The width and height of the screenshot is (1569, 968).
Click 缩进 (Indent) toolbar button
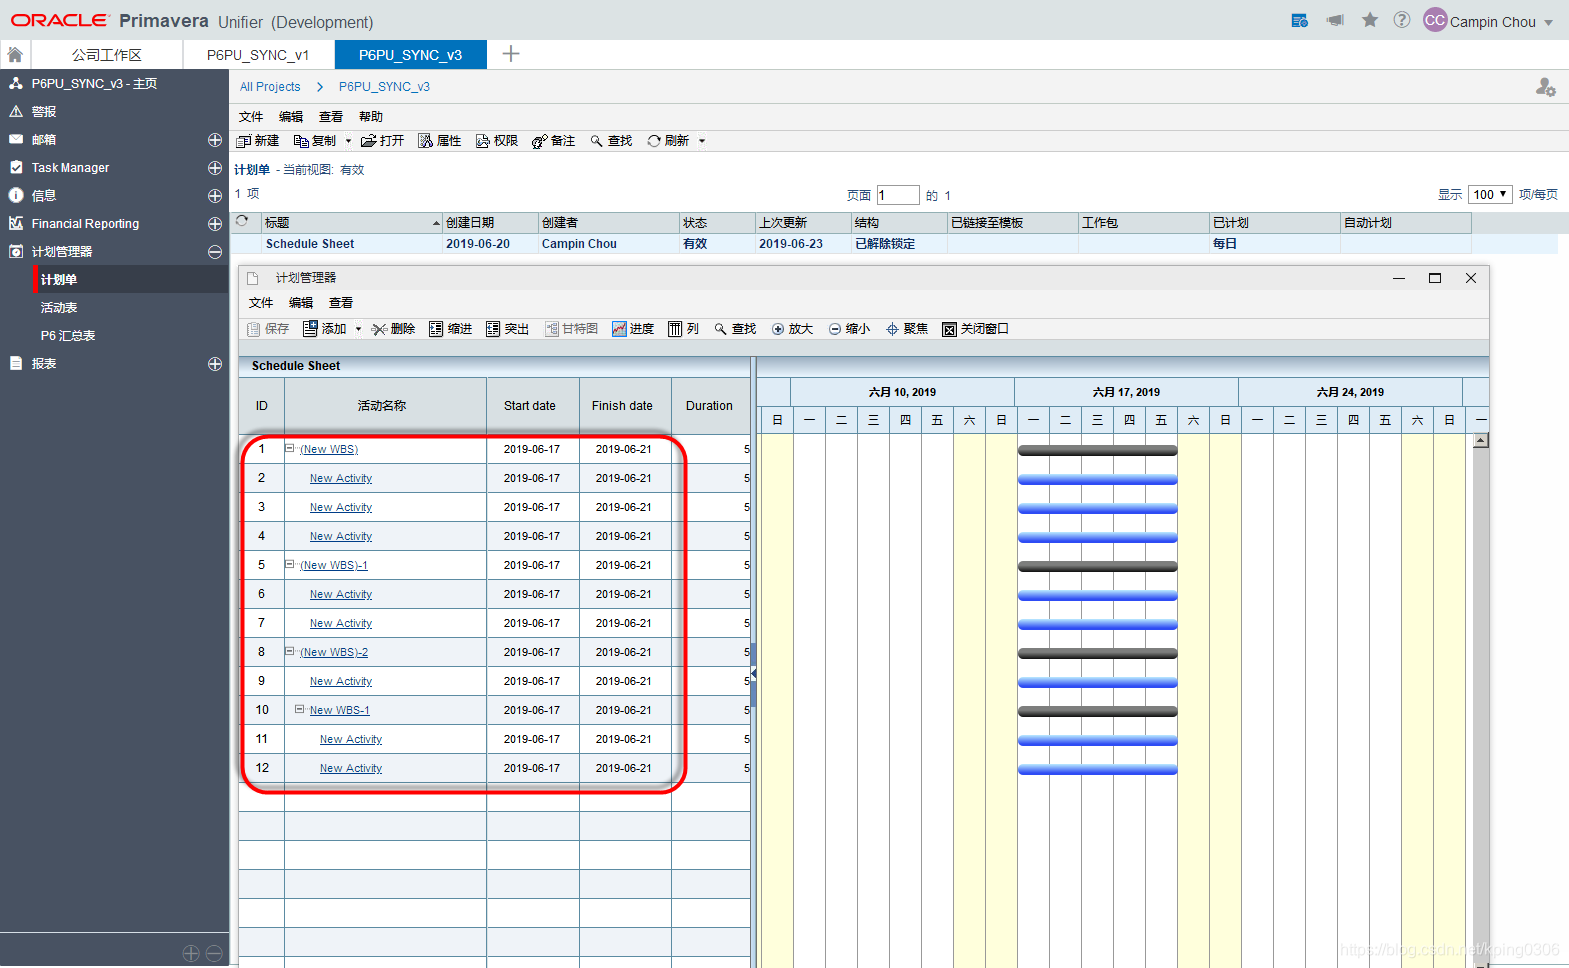[451, 329]
